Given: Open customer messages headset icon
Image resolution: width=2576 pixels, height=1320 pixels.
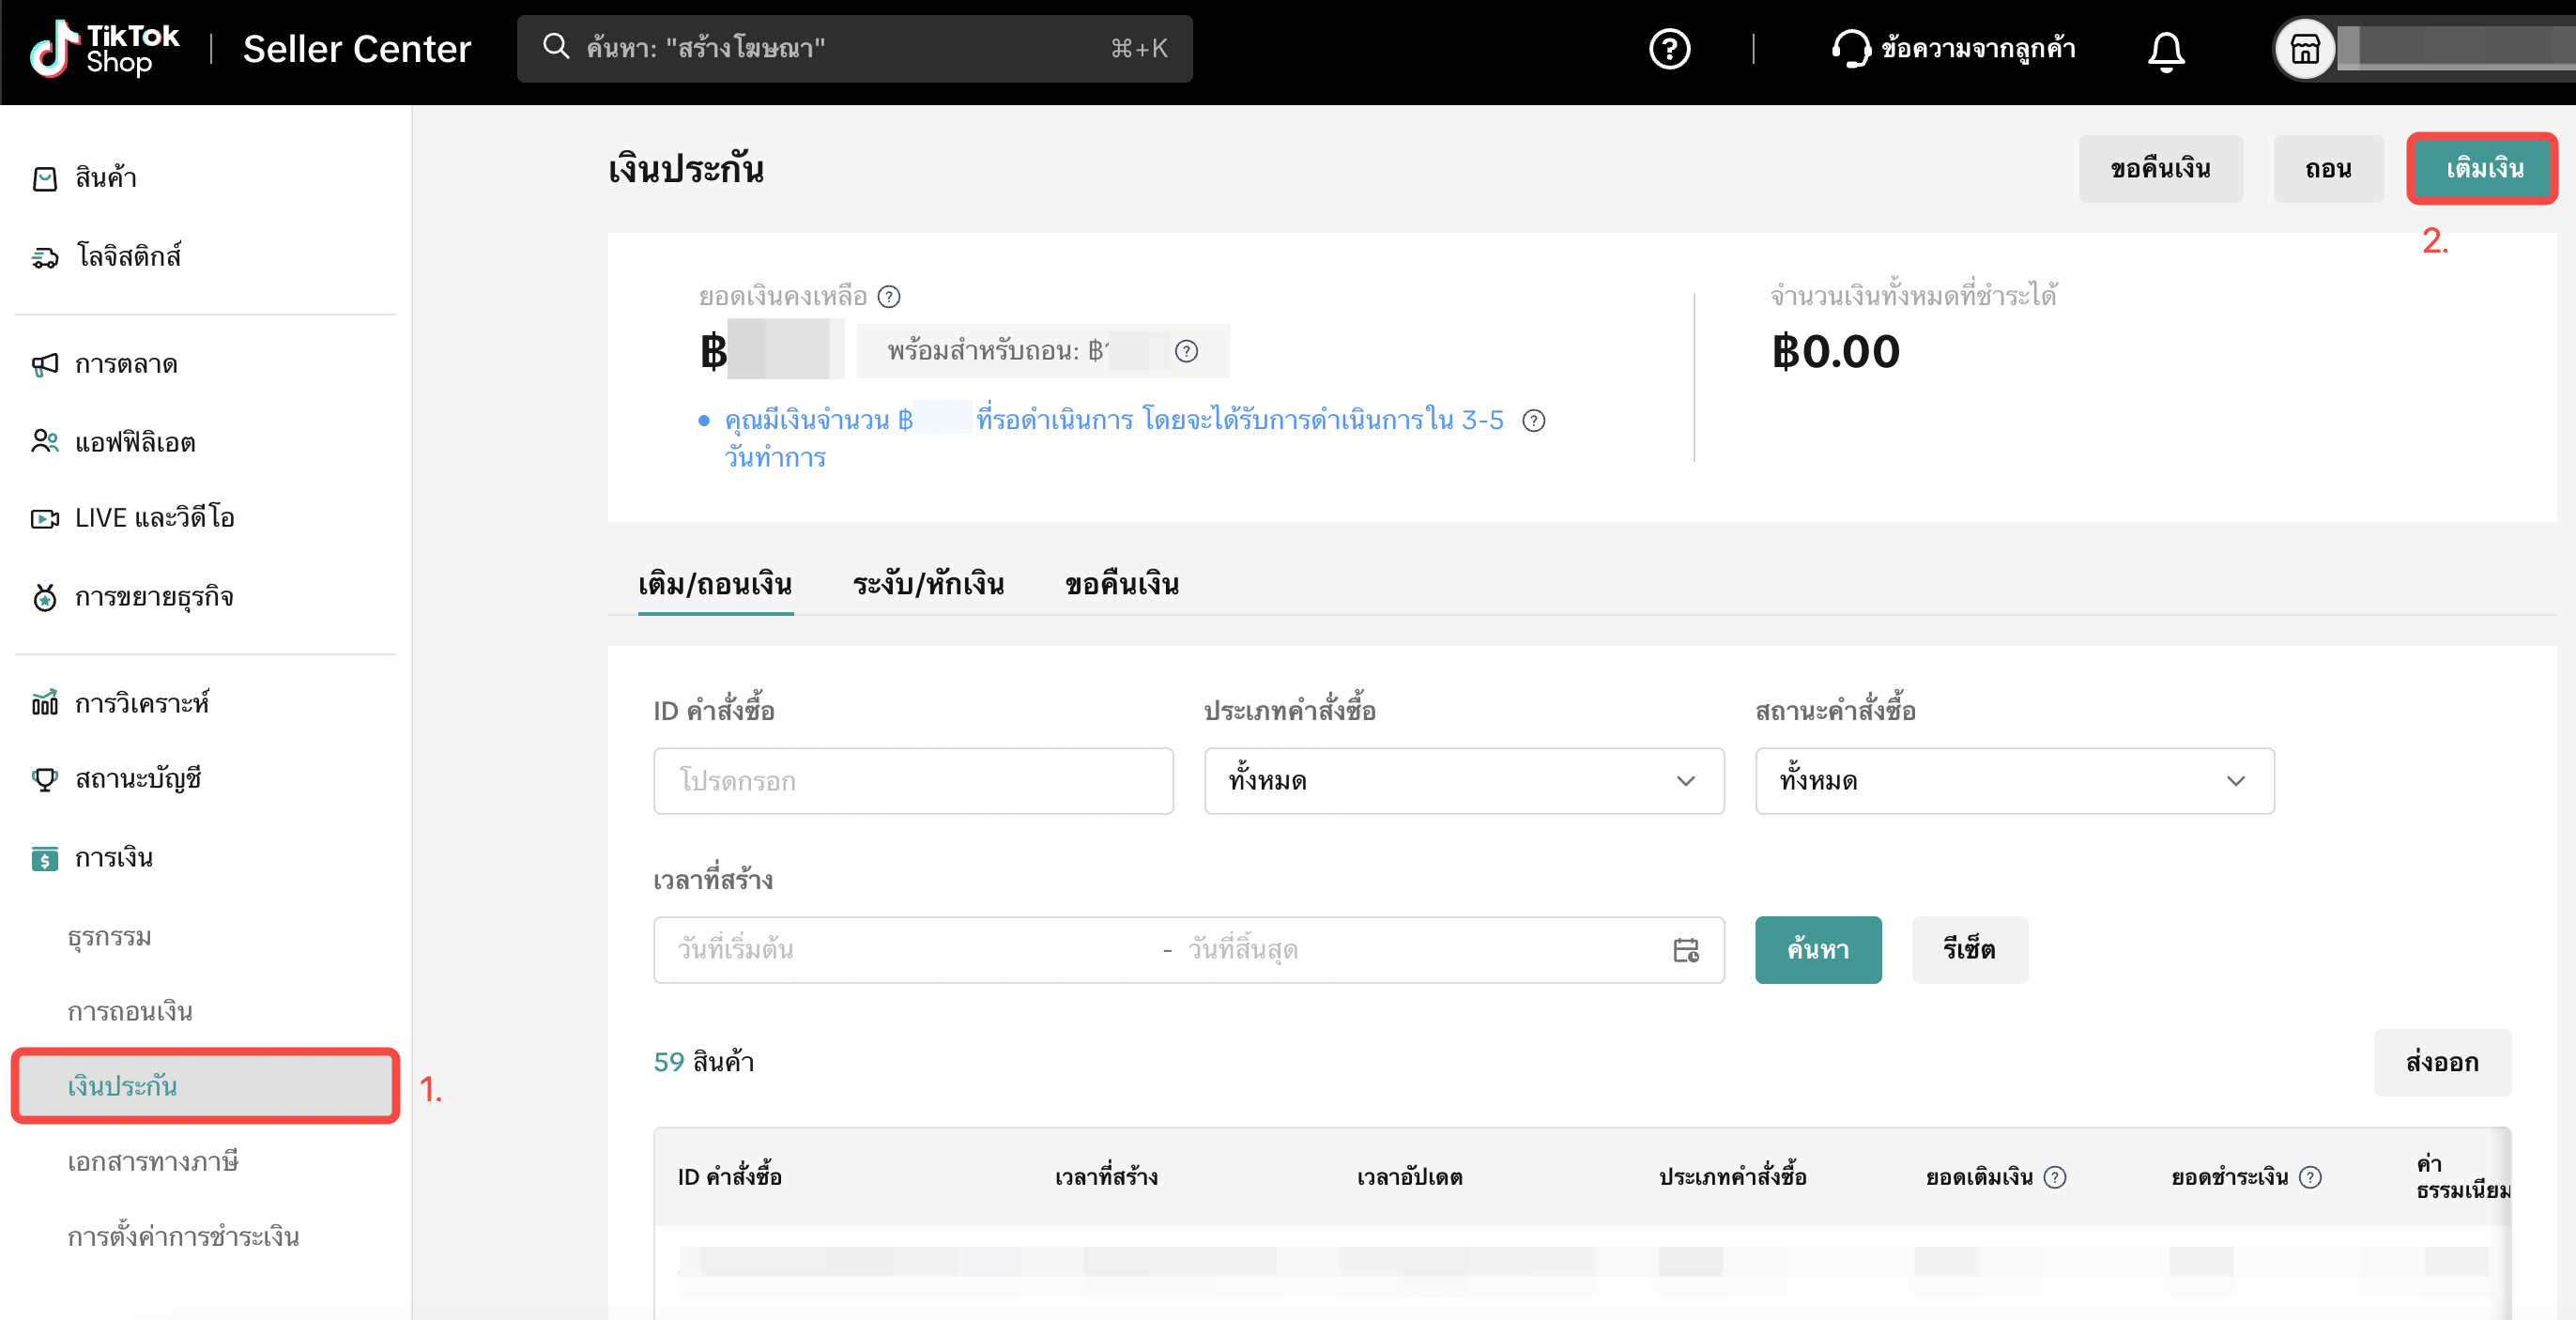Looking at the screenshot, I should 1850,48.
